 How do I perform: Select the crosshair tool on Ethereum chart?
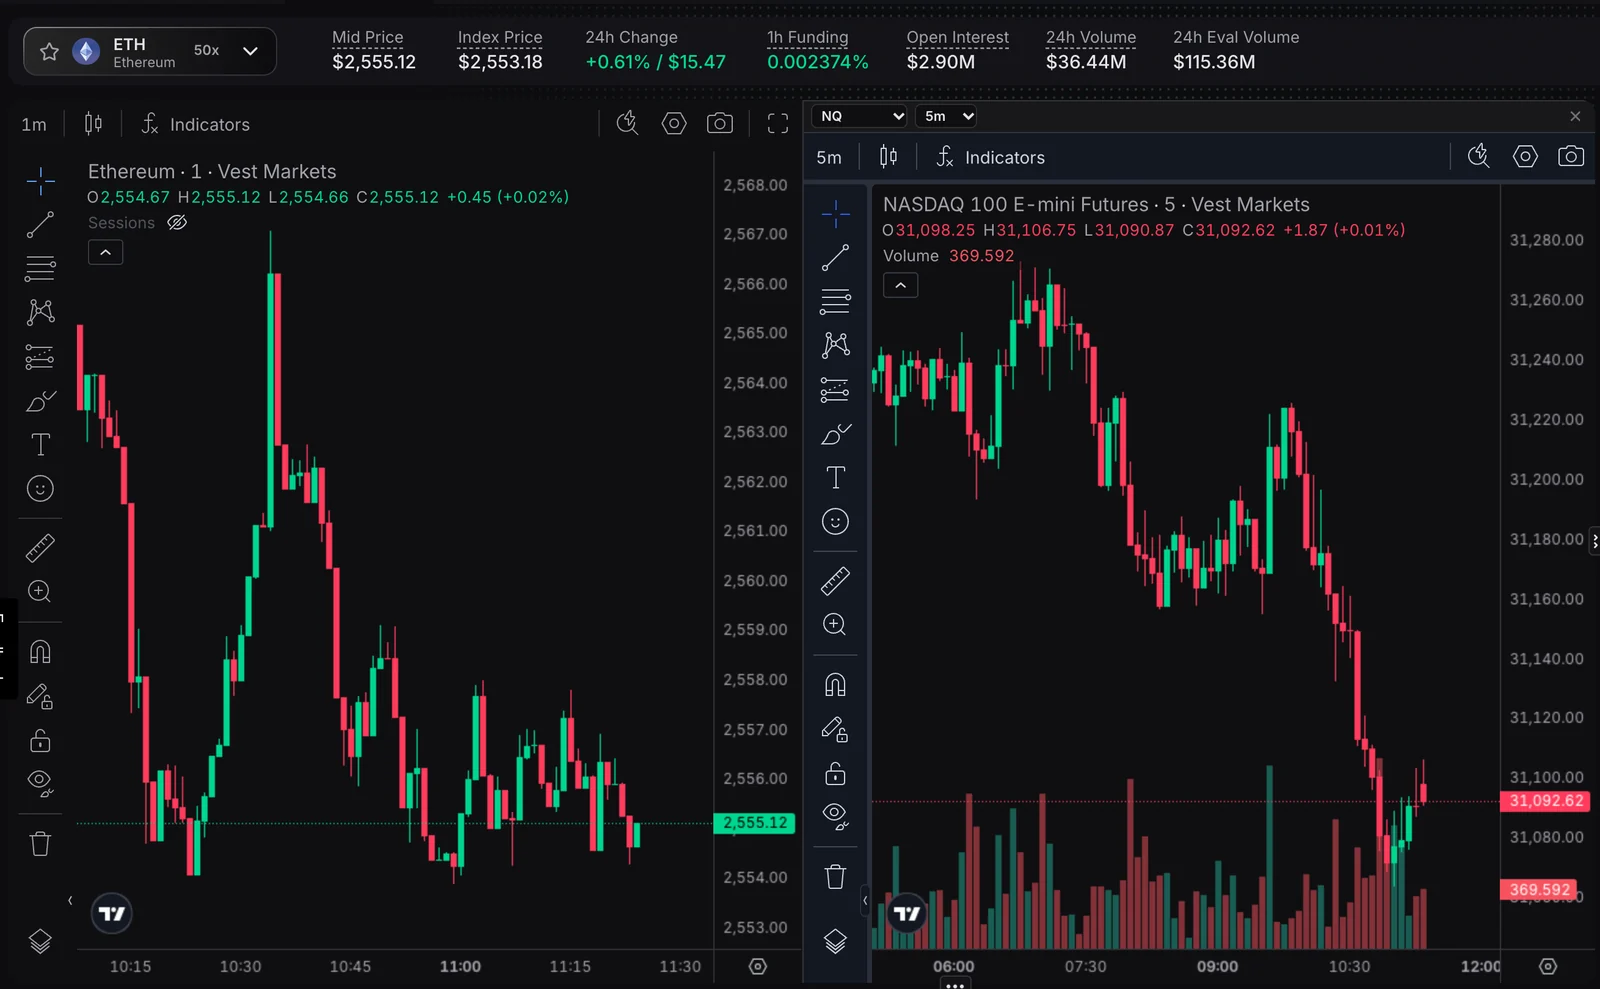click(x=40, y=180)
